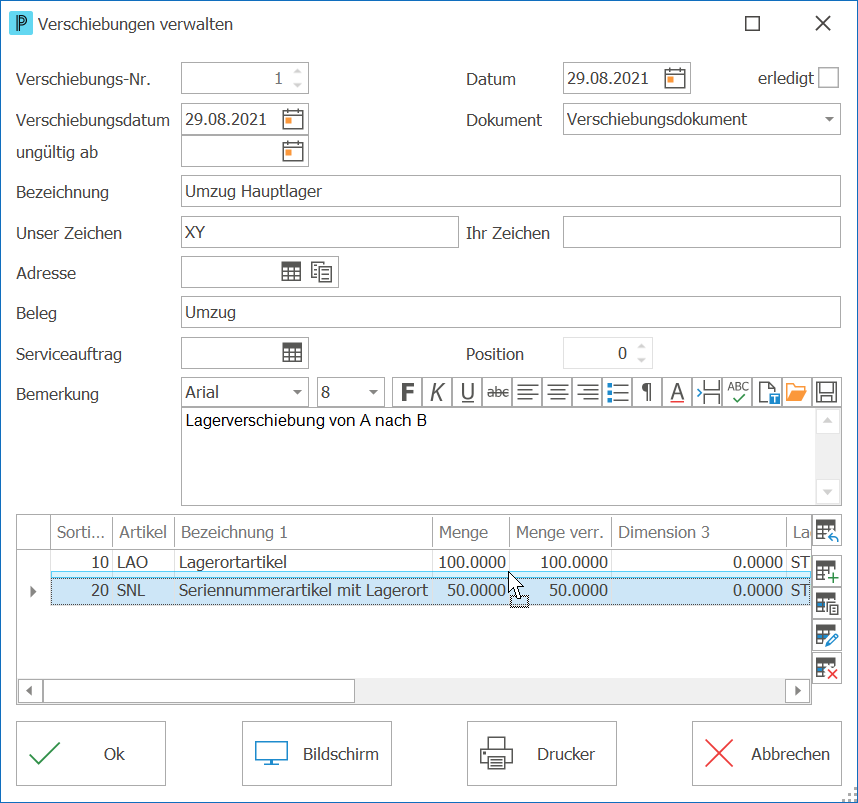Add a new position row to table
The image size is (858, 803).
click(x=827, y=571)
